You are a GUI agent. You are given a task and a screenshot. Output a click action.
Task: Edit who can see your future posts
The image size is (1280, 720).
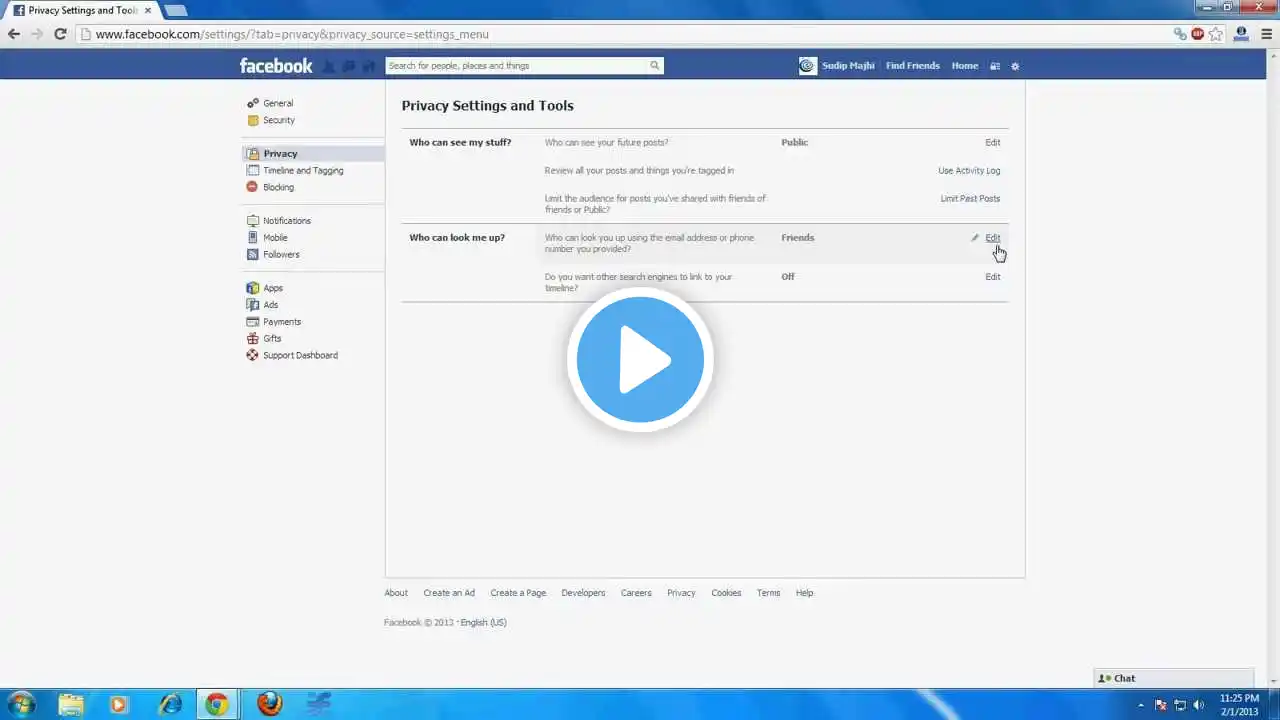coord(992,143)
